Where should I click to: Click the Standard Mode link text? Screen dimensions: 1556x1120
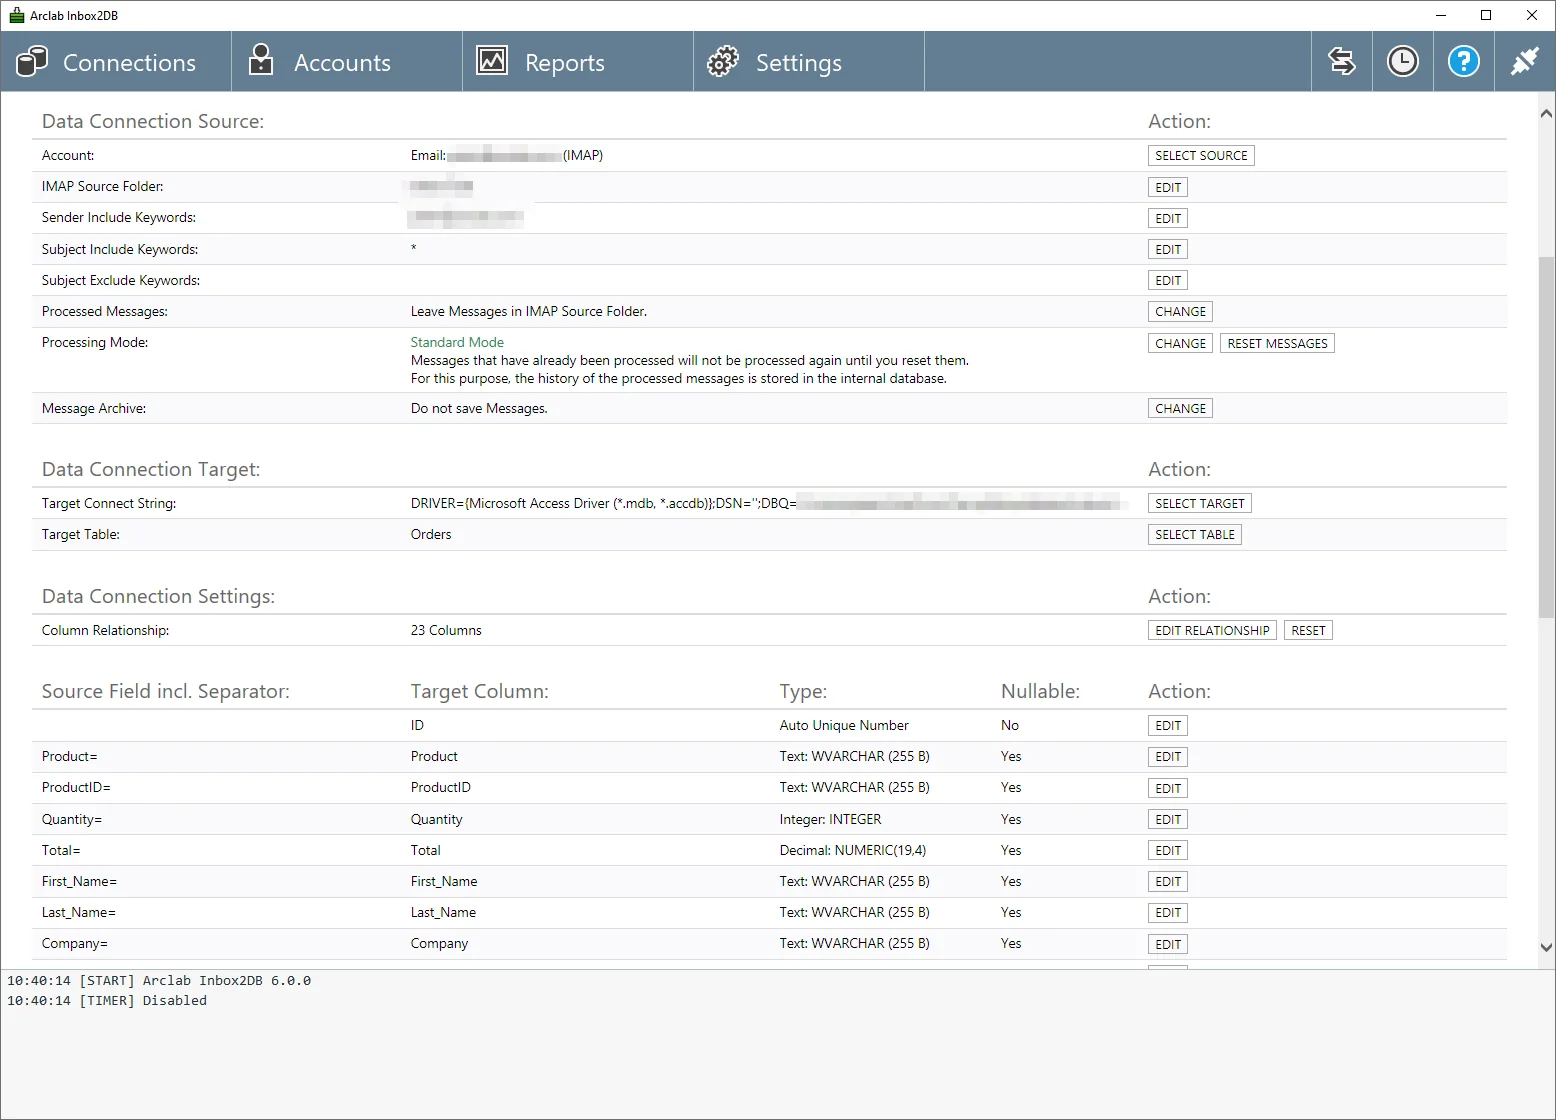pyautogui.click(x=457, y=342)
